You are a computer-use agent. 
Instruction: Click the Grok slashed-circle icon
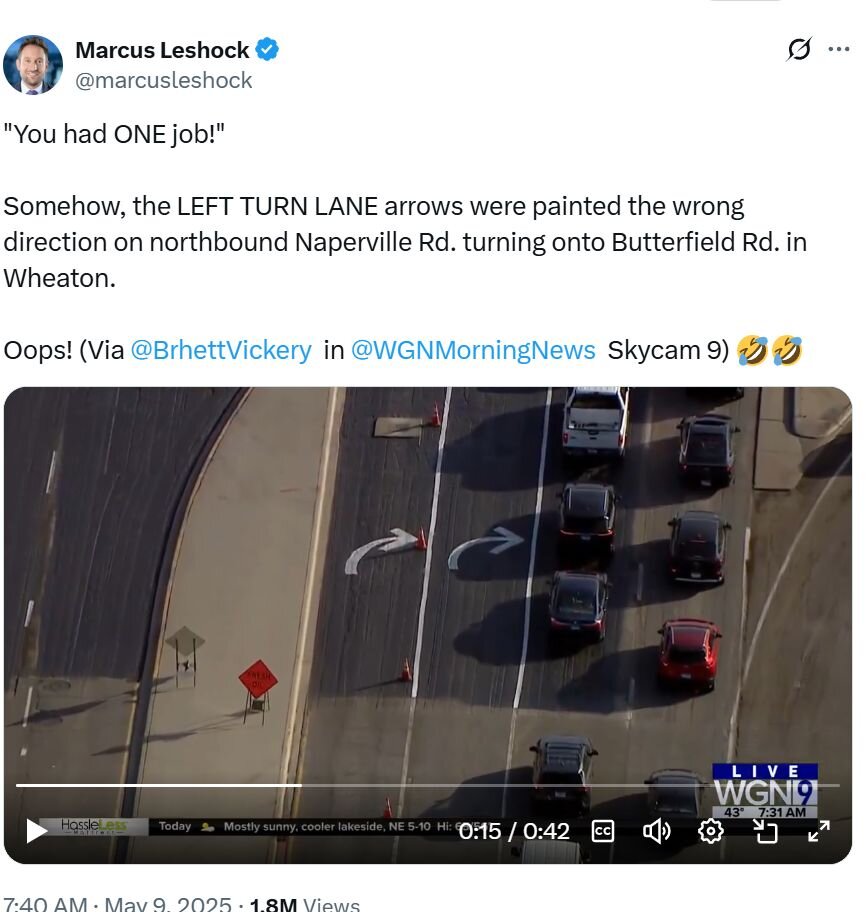799,49
